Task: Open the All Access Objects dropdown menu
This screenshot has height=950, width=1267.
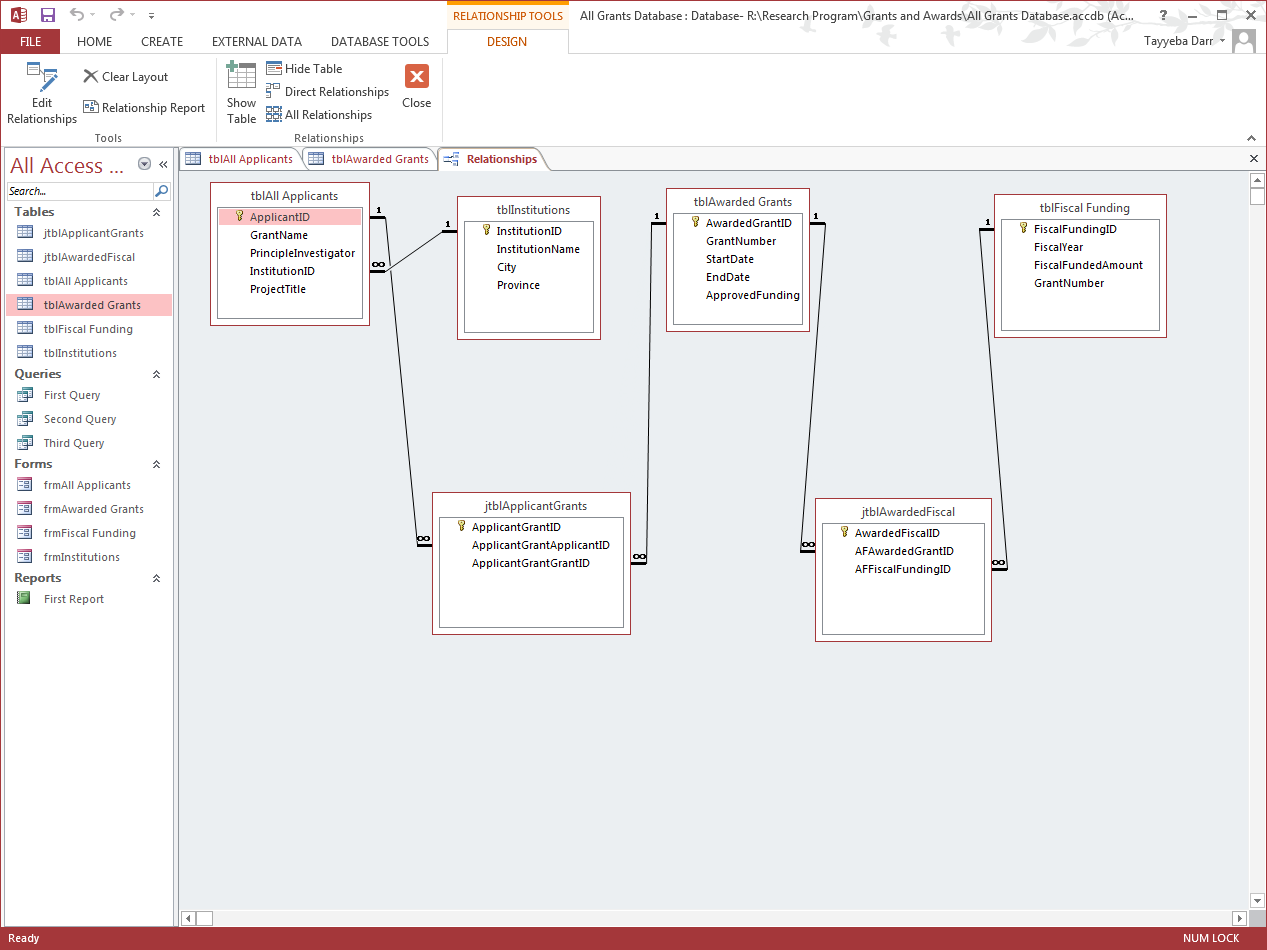Action: (145, 165)
